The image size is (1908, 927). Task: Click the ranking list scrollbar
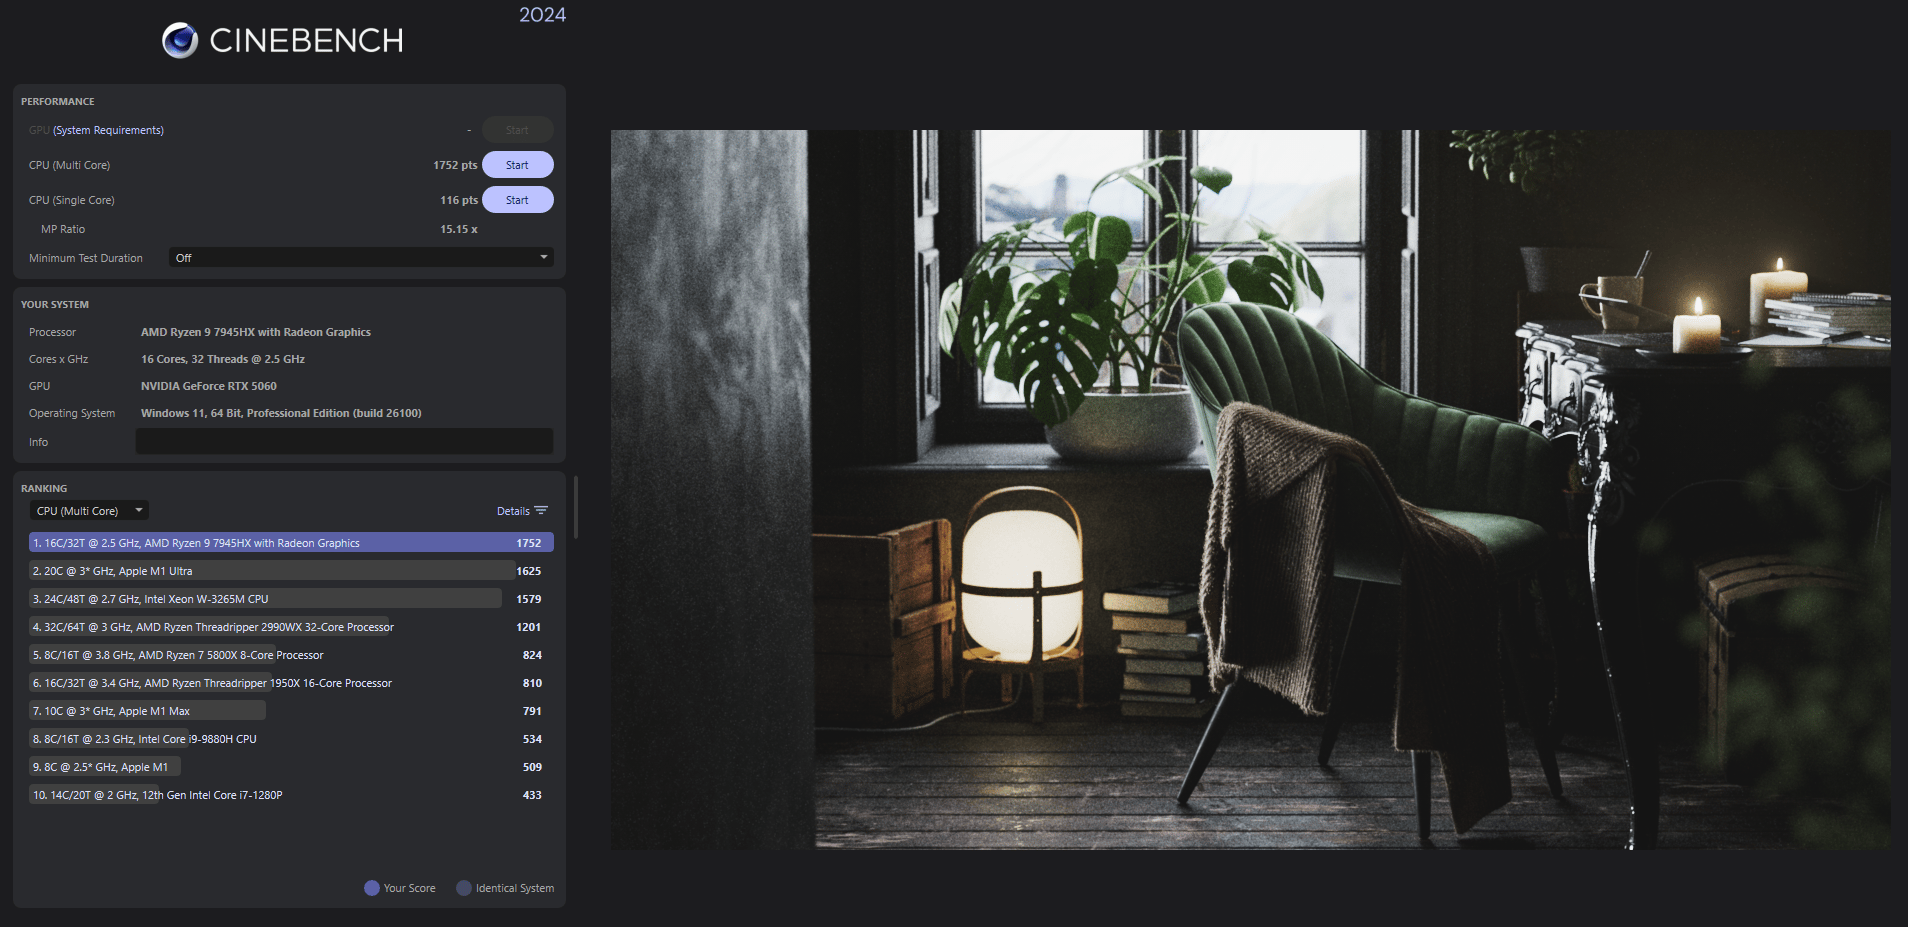tap(576, 506)
